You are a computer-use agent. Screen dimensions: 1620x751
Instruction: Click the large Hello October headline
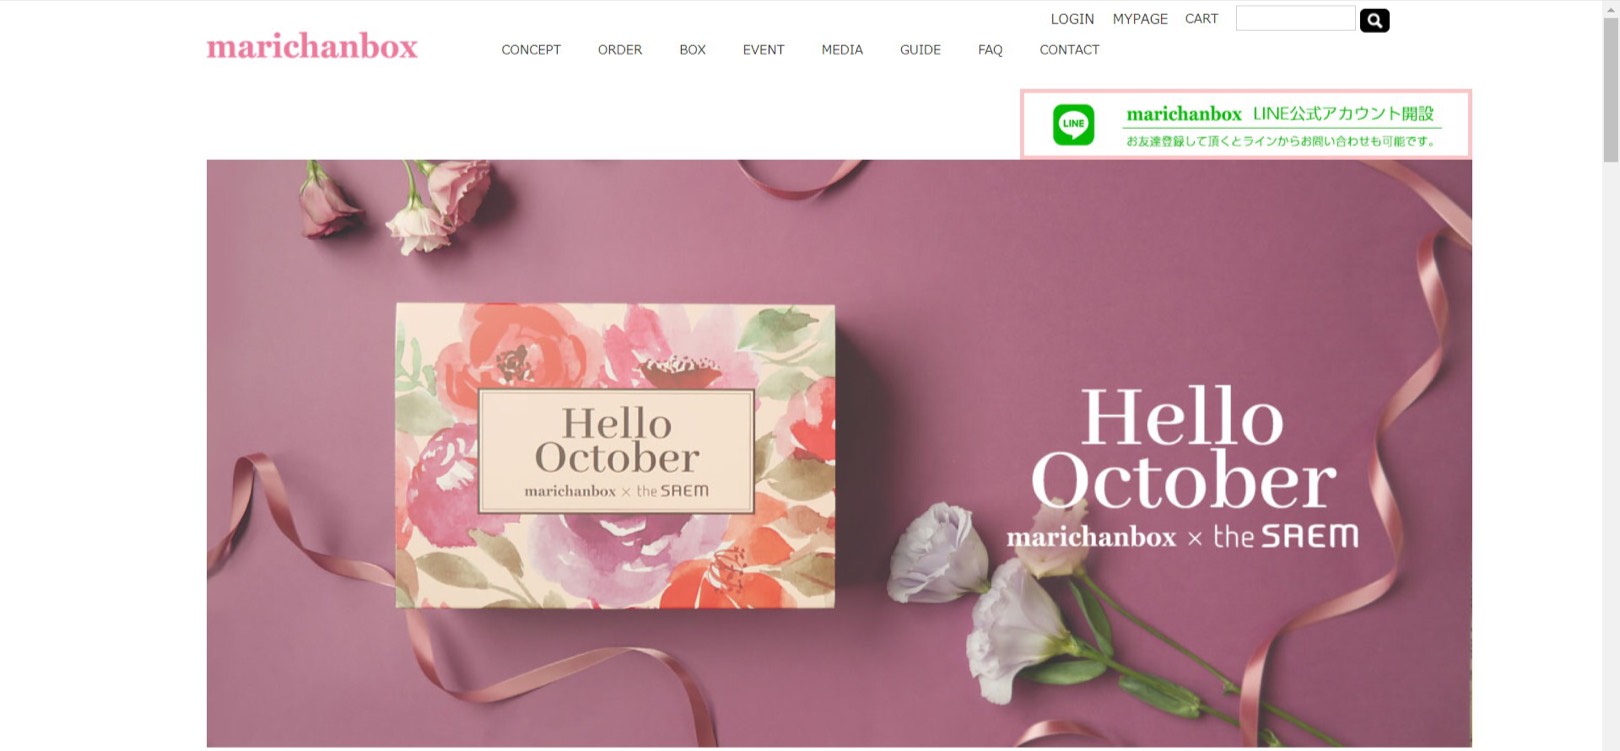[x=1183, y=448]
